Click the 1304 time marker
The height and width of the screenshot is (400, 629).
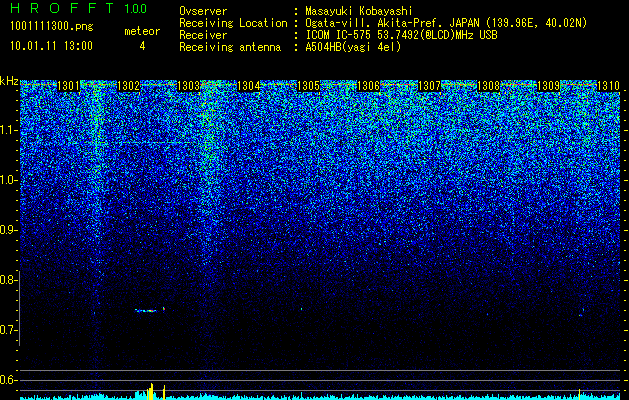pyautogui.click(x=248, y=86)
